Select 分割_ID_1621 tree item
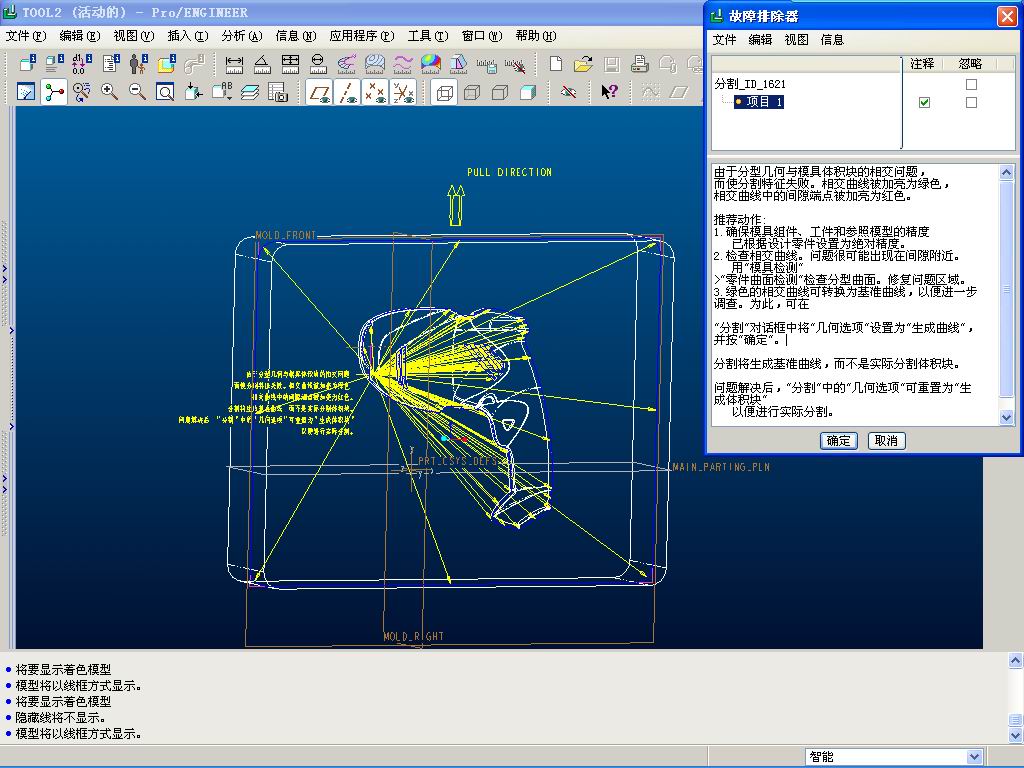1024x768 pixels. click(x=750, y=84)
